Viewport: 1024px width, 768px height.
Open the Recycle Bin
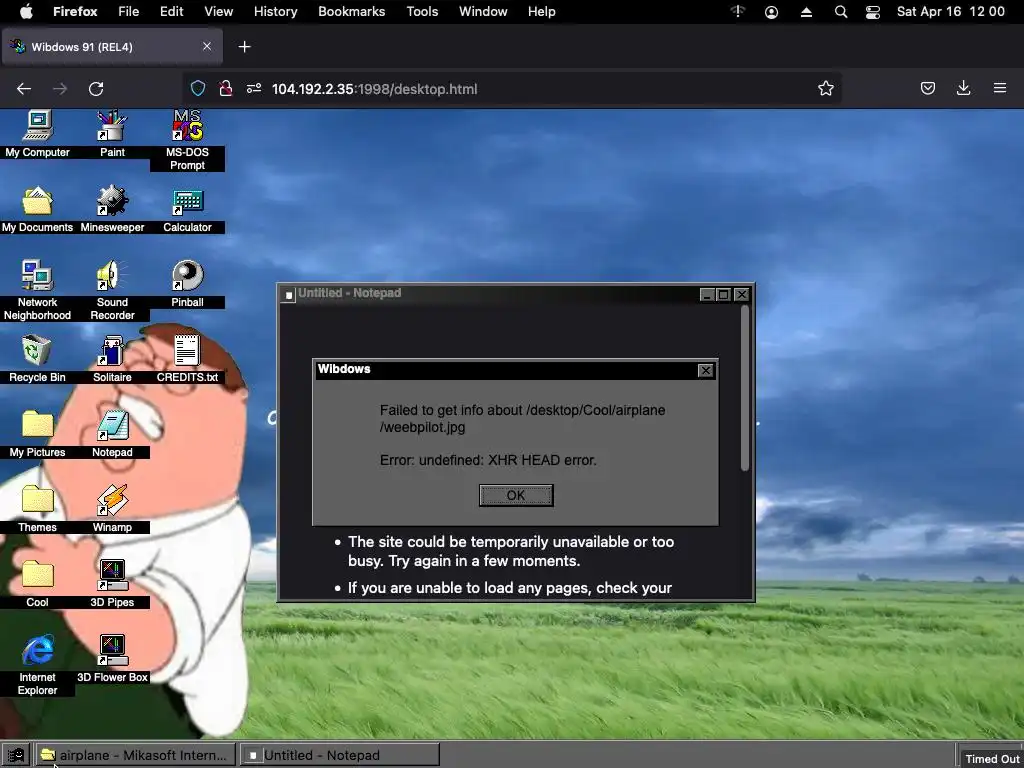point(37,359)
